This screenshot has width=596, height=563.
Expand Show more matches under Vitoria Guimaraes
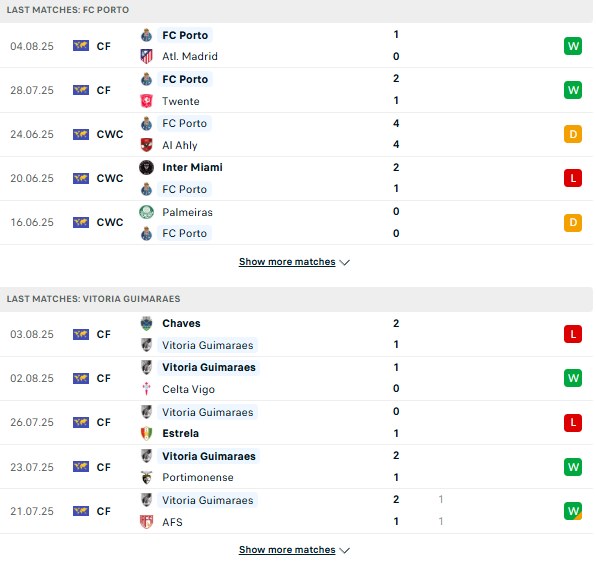click(x=287, y=550)
